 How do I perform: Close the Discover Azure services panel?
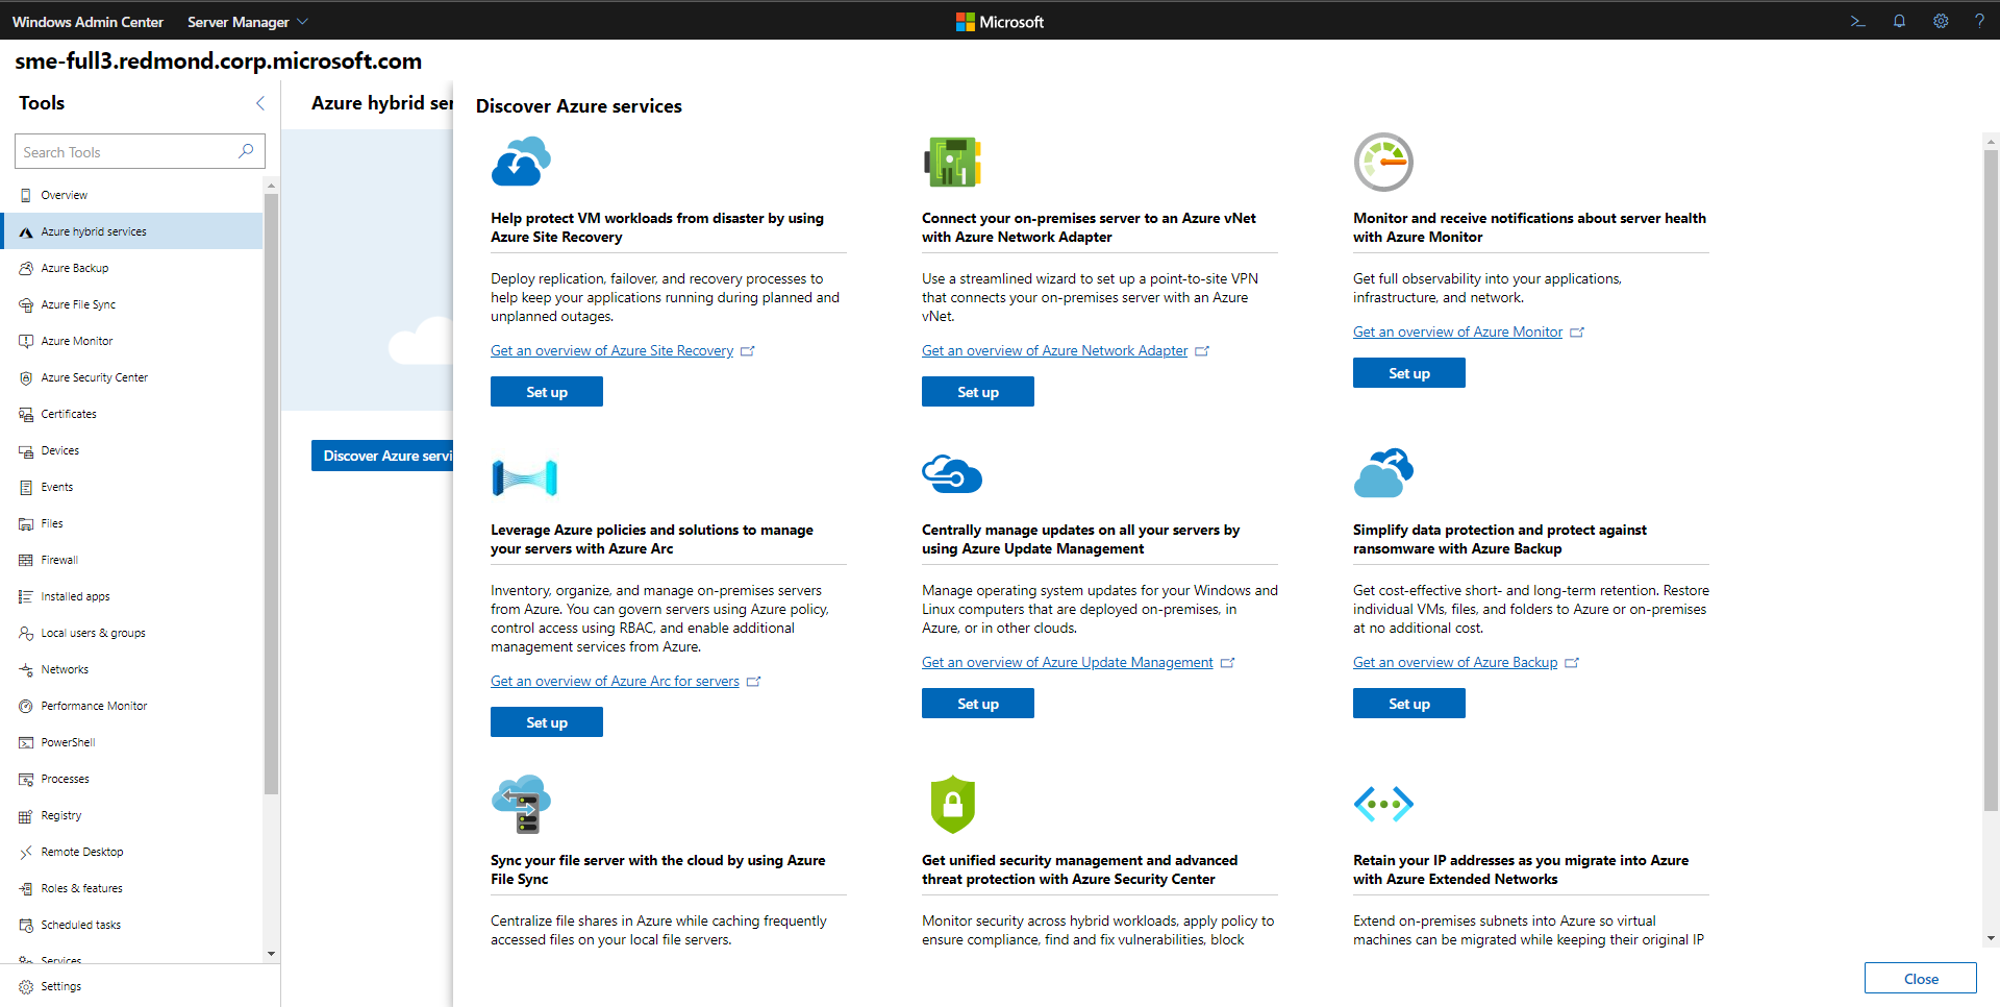click(x=1920, y=978)
